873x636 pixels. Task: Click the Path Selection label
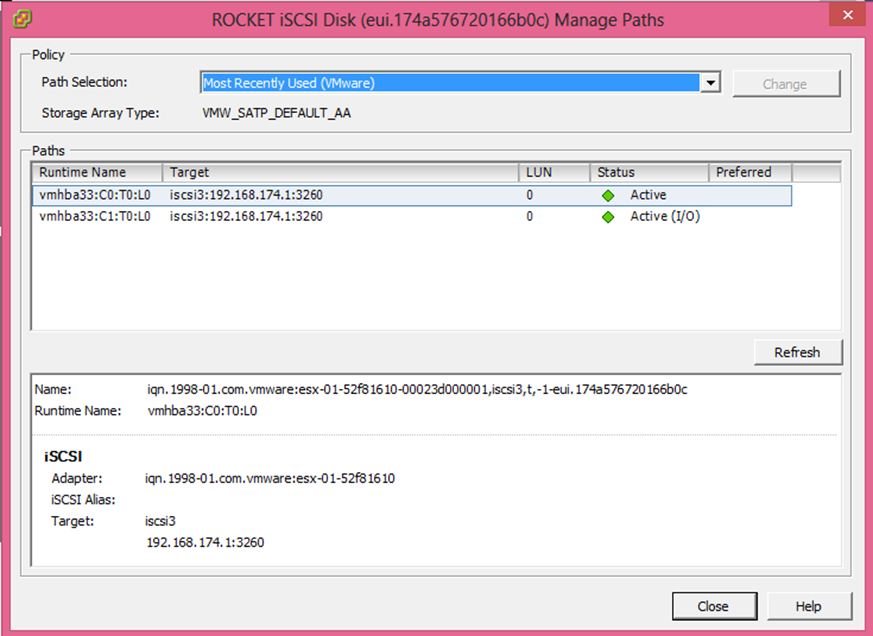pyautogui.click(x=84, y=82)
